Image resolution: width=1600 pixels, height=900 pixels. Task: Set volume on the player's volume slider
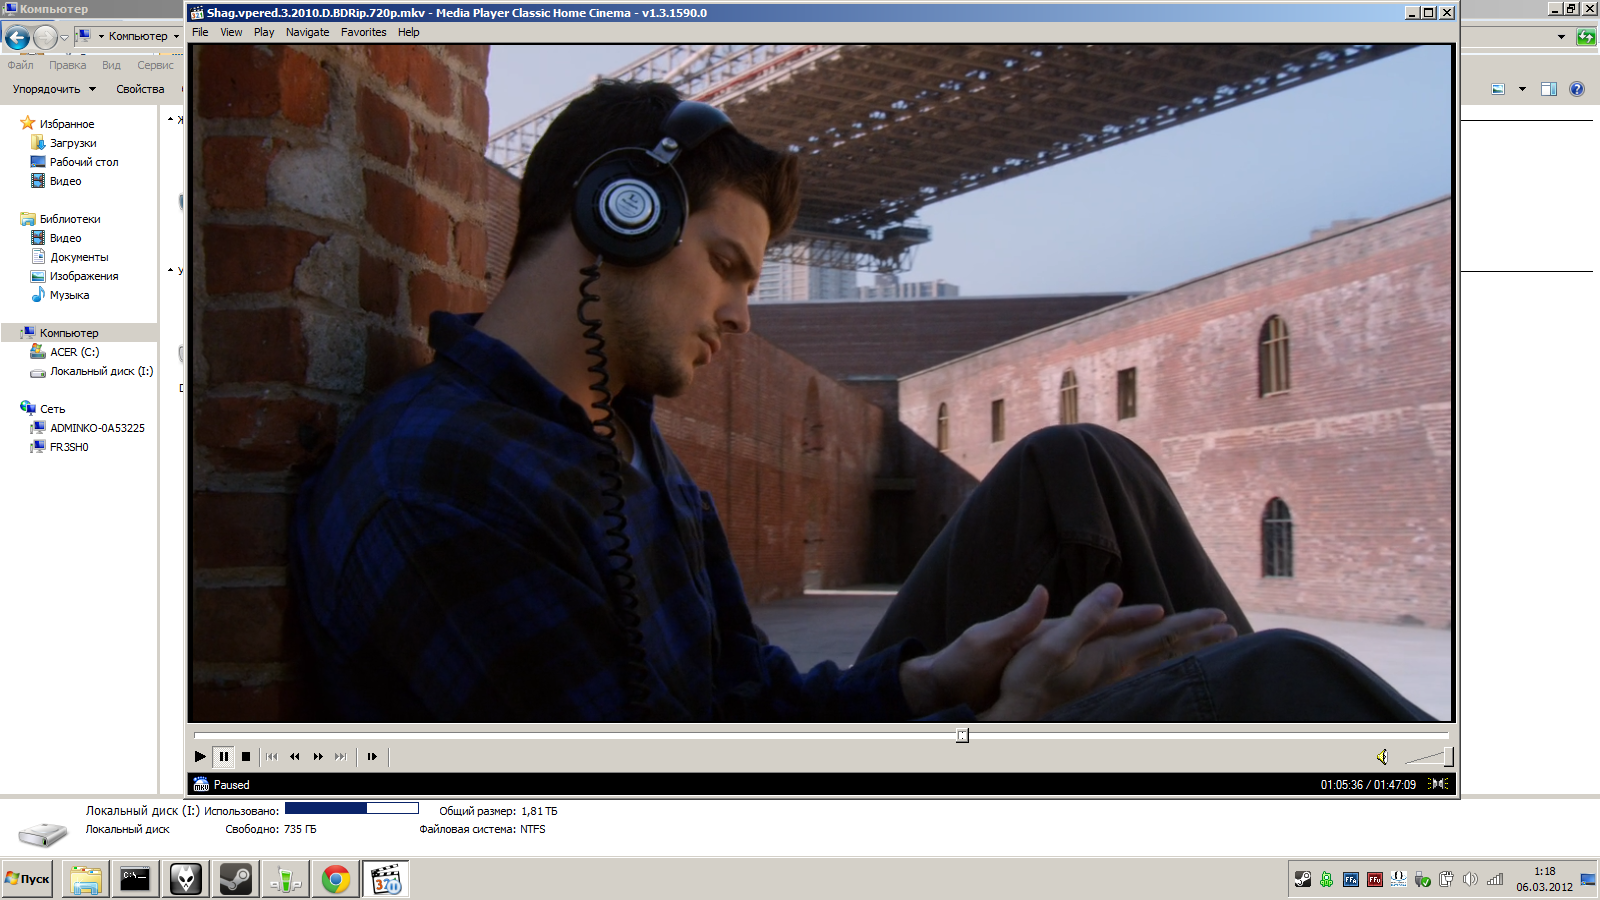1428,757
